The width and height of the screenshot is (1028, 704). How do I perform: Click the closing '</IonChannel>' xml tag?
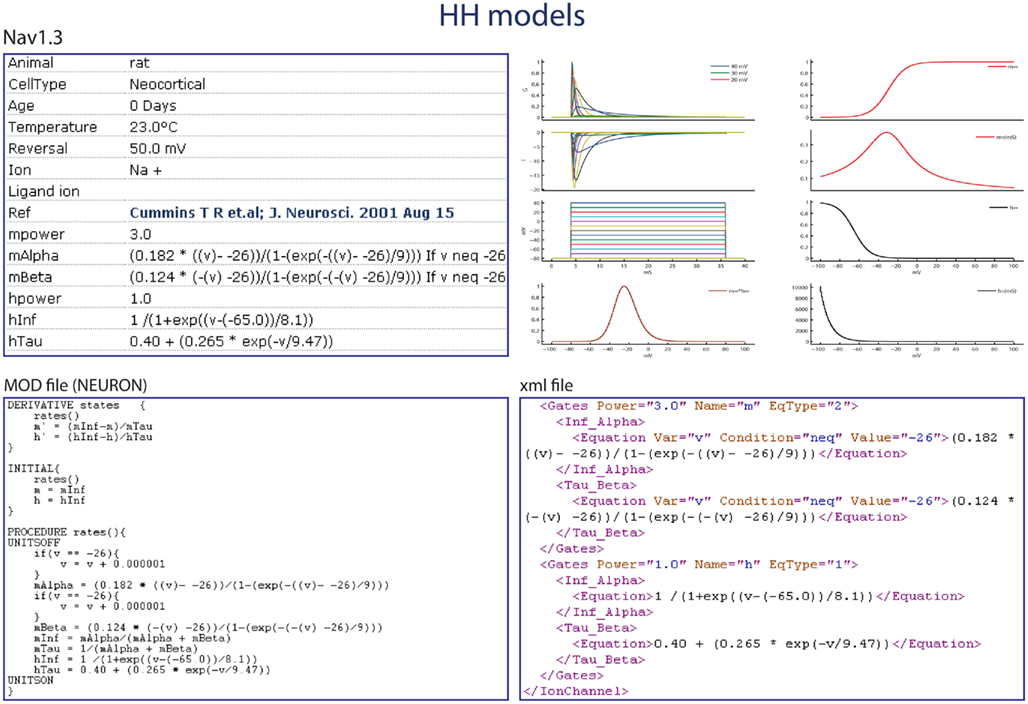(x=576, y=691)
